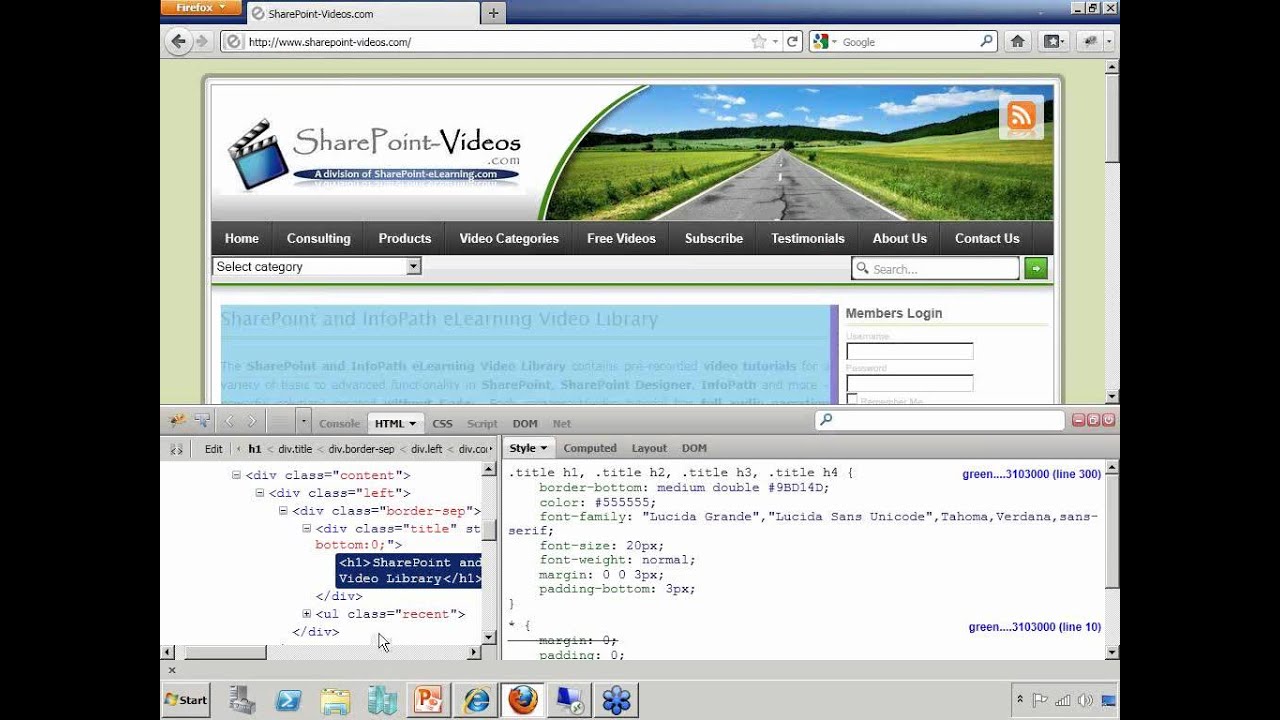Click the Username field in Members Login

(x=909, y=352)
